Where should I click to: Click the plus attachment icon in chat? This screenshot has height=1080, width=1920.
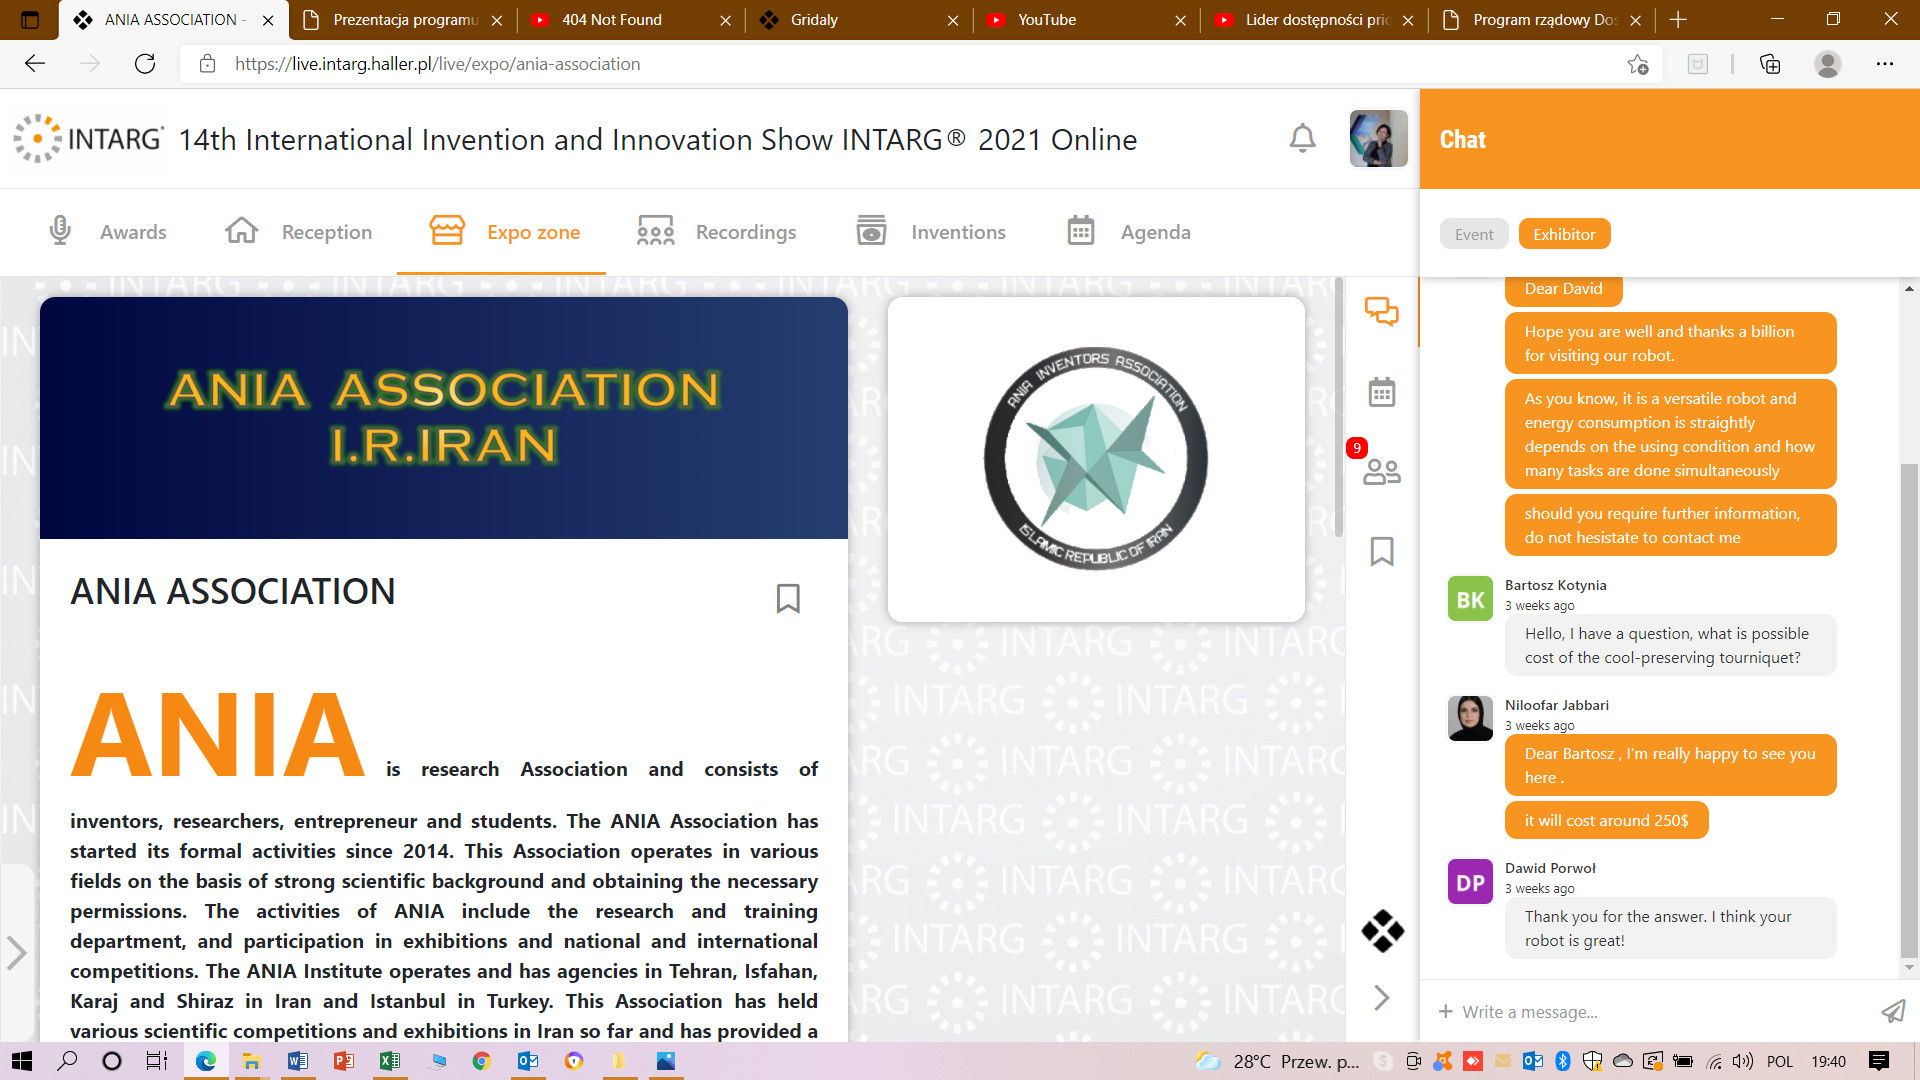(1445, 1011)
